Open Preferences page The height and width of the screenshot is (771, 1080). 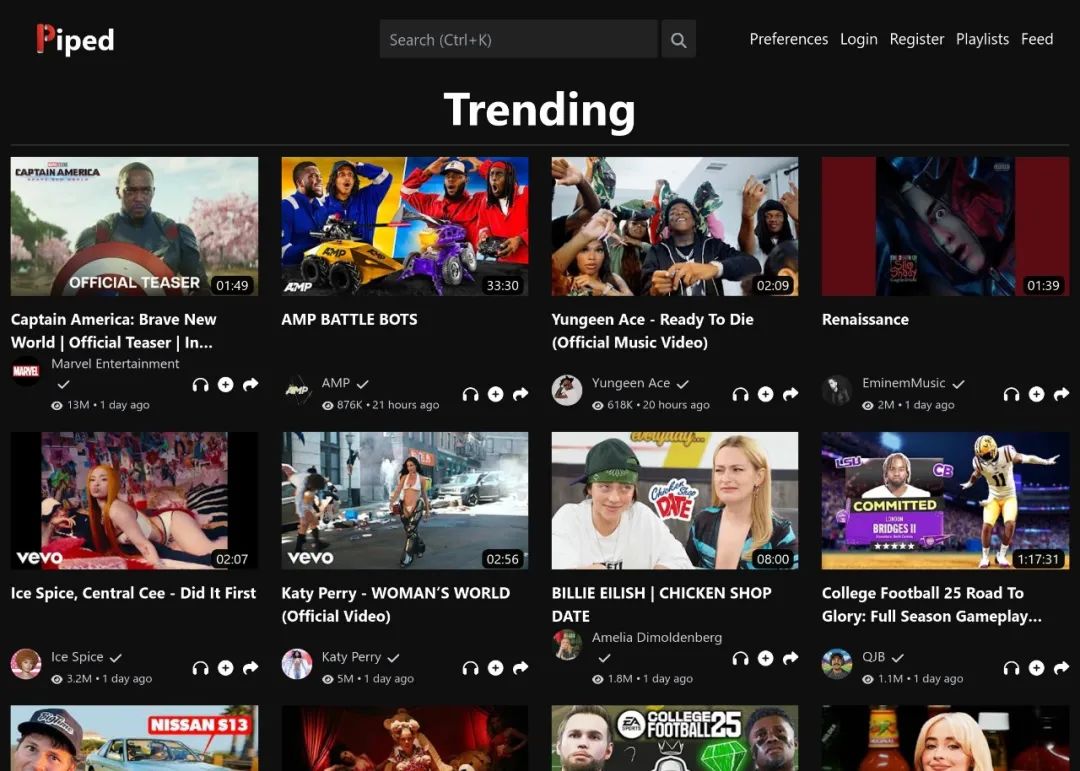789,39
